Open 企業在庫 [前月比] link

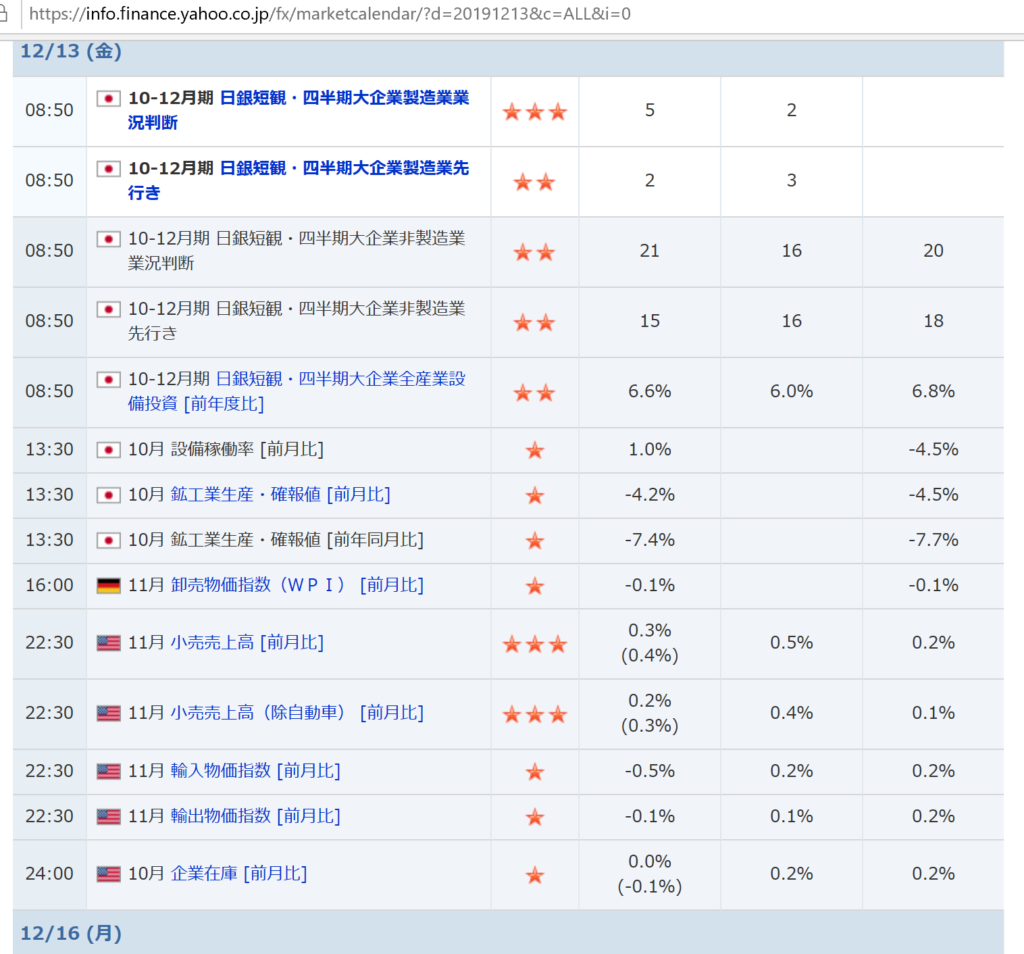239,873
